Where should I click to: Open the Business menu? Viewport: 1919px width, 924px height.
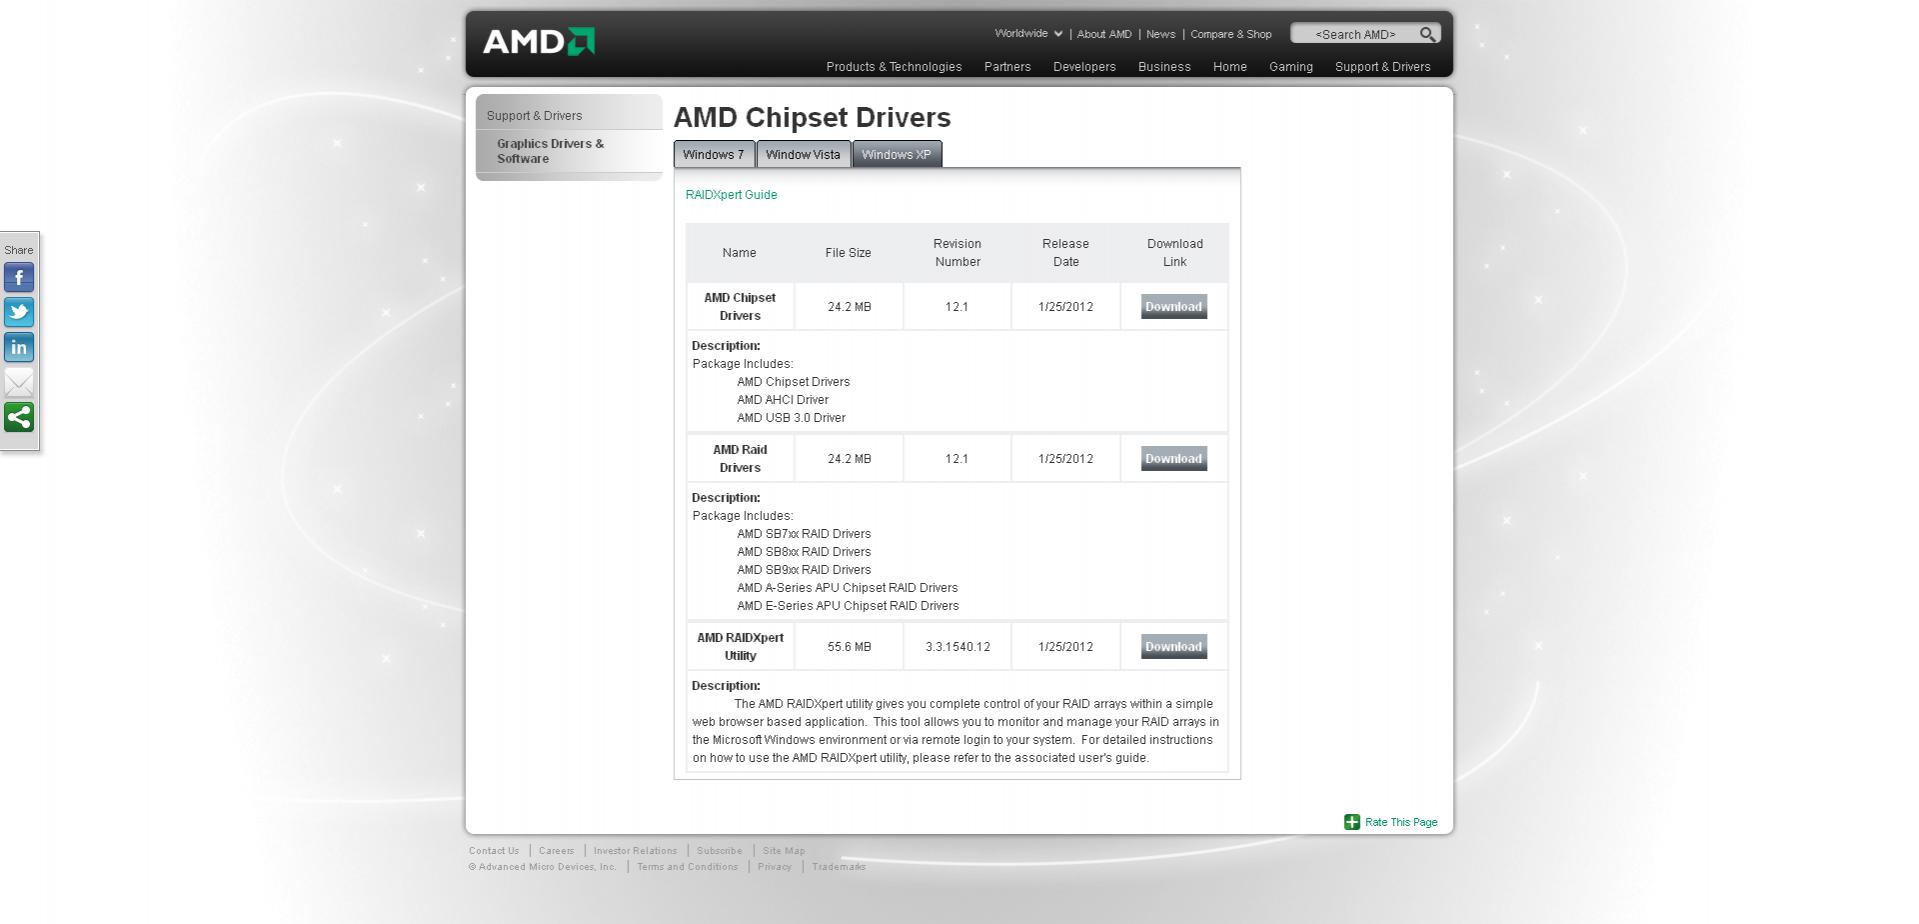tap(1164, 67)
